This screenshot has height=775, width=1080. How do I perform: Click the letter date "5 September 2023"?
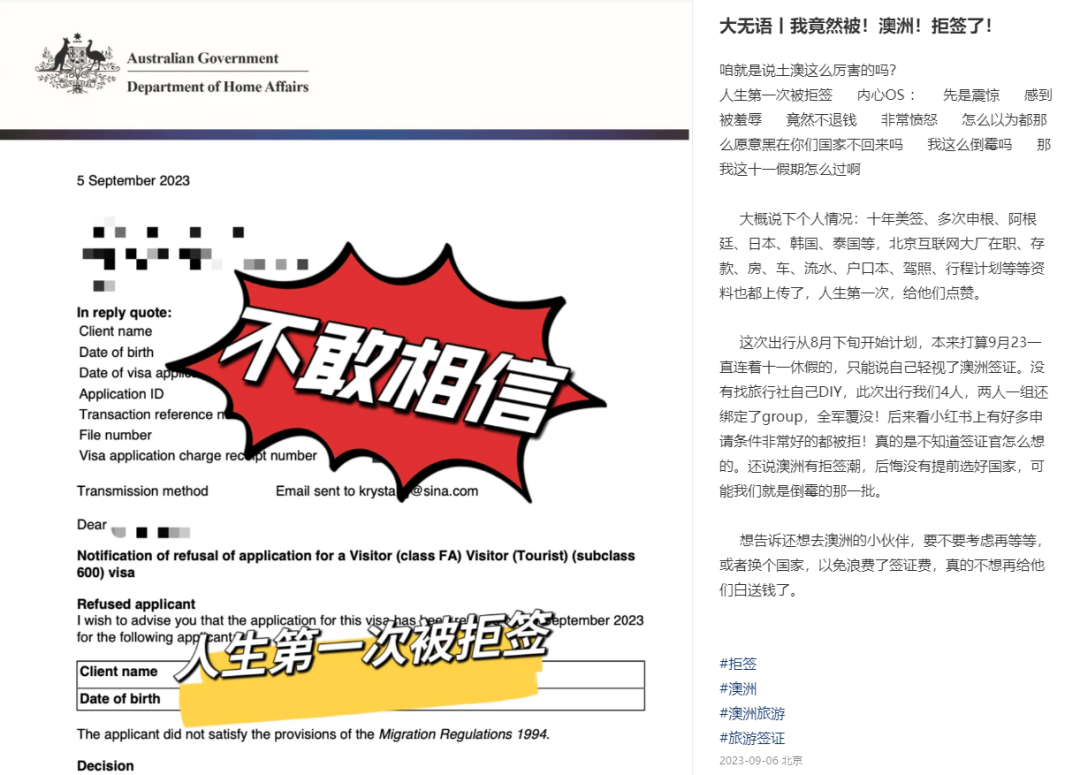point(133,181)
